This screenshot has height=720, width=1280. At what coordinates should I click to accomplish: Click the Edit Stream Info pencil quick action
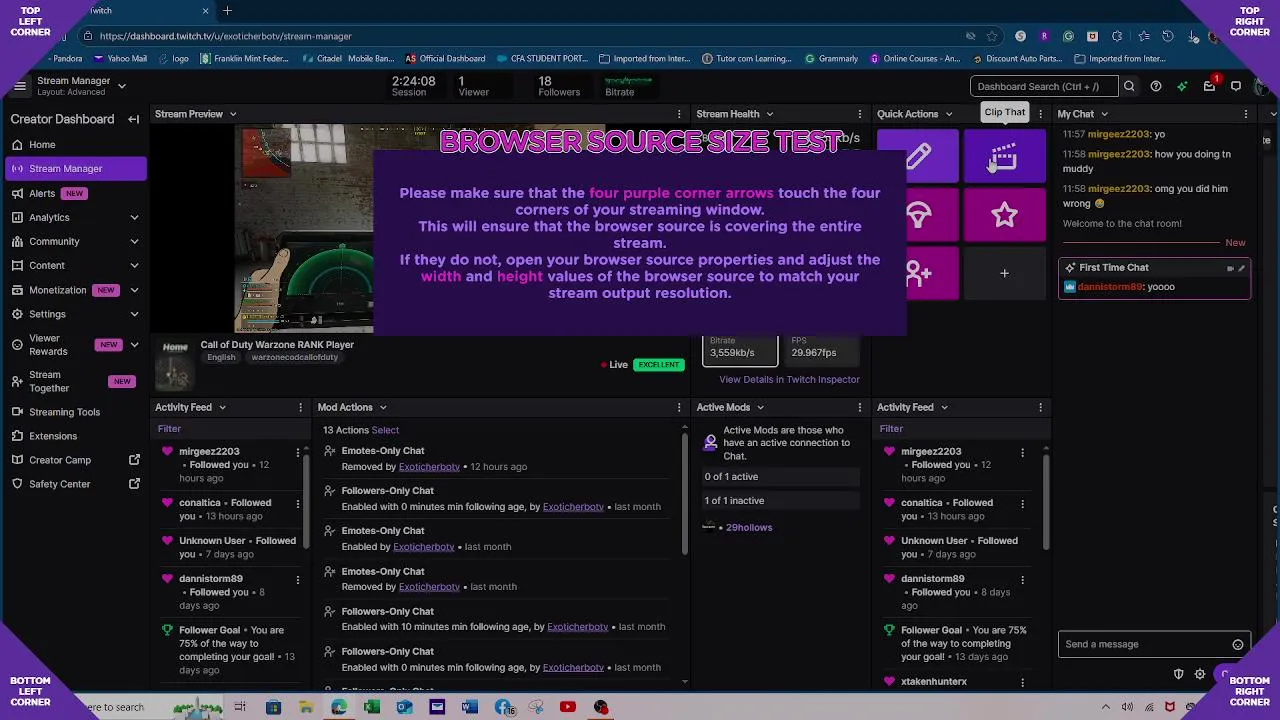[918, 157]
